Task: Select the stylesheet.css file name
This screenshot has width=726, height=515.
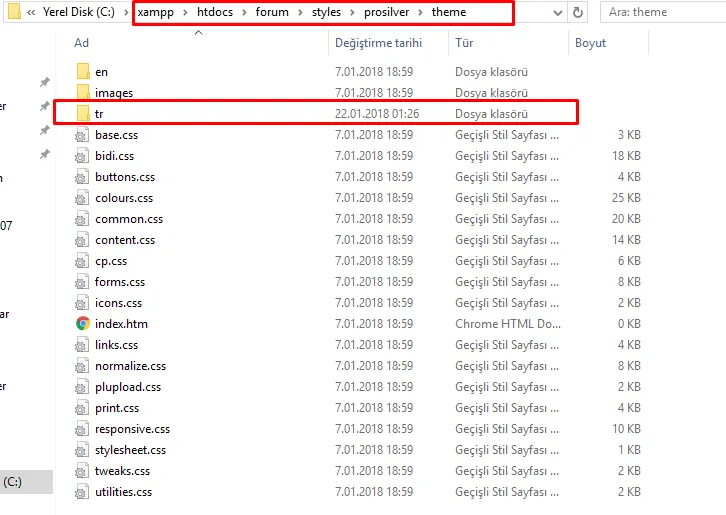Action: point(131,450)
